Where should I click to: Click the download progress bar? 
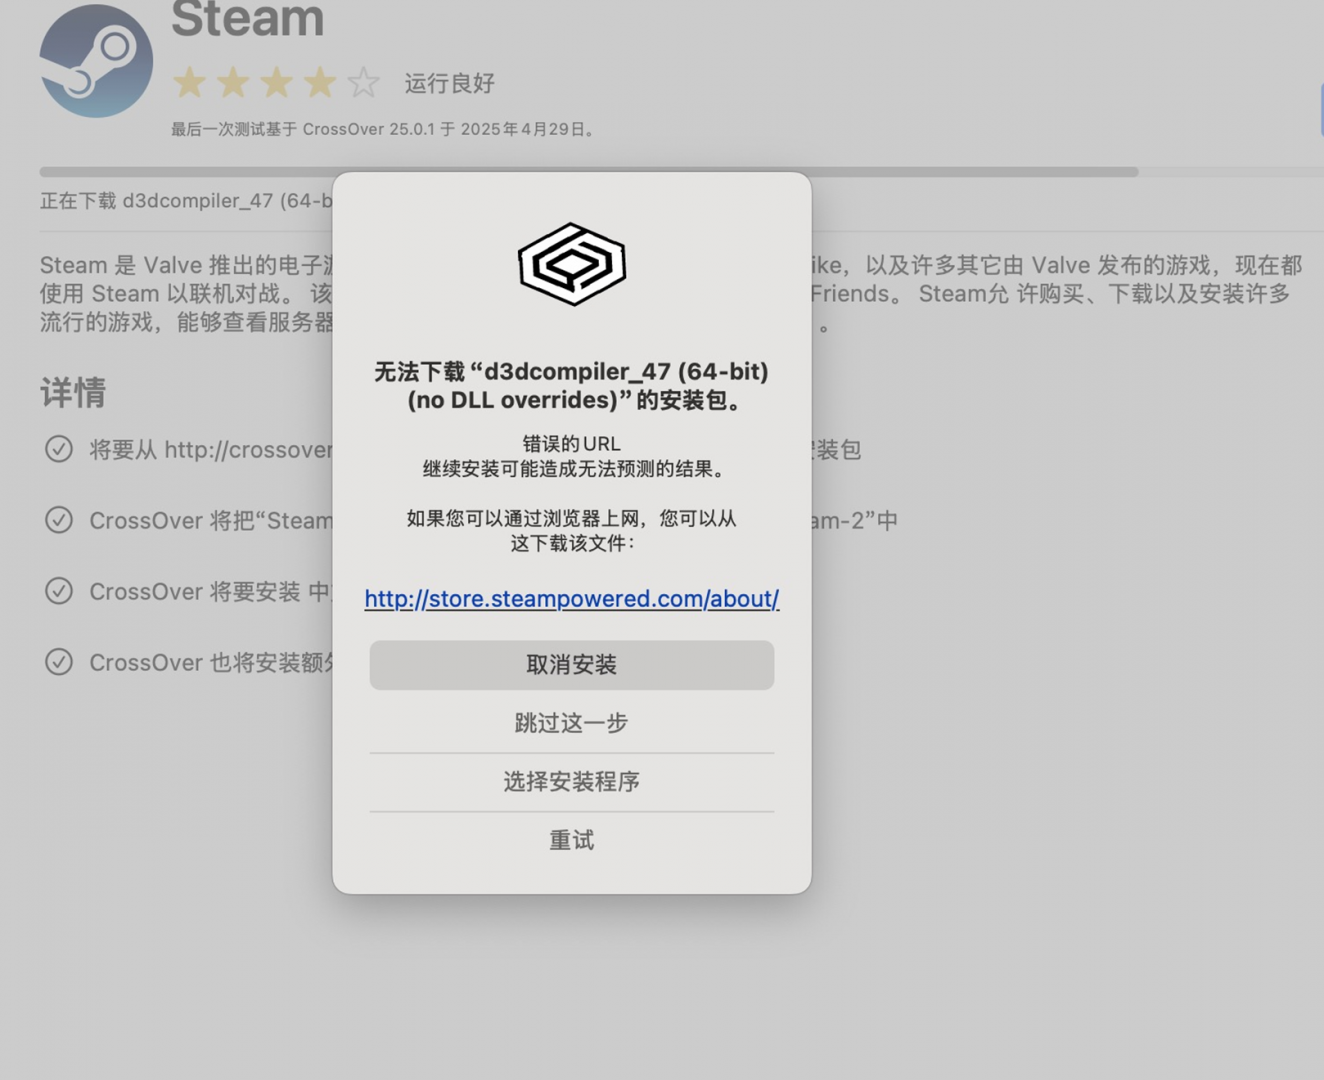[x=682, y=172]
